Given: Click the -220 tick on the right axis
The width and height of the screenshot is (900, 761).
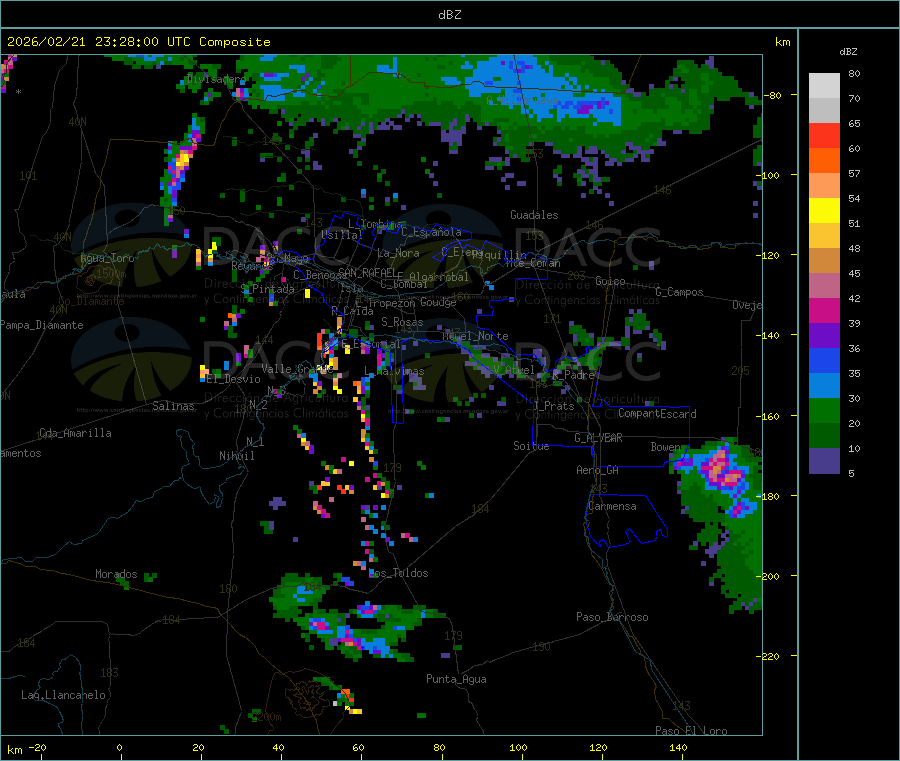Looking at the screenshot, I should 770,656.
